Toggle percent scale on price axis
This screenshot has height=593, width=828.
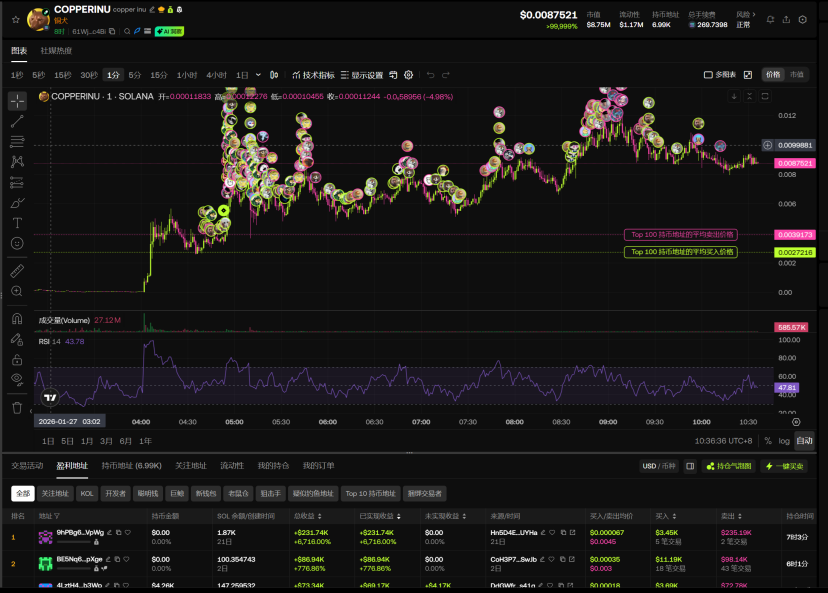pyautogui.click(x=768, y=441)
